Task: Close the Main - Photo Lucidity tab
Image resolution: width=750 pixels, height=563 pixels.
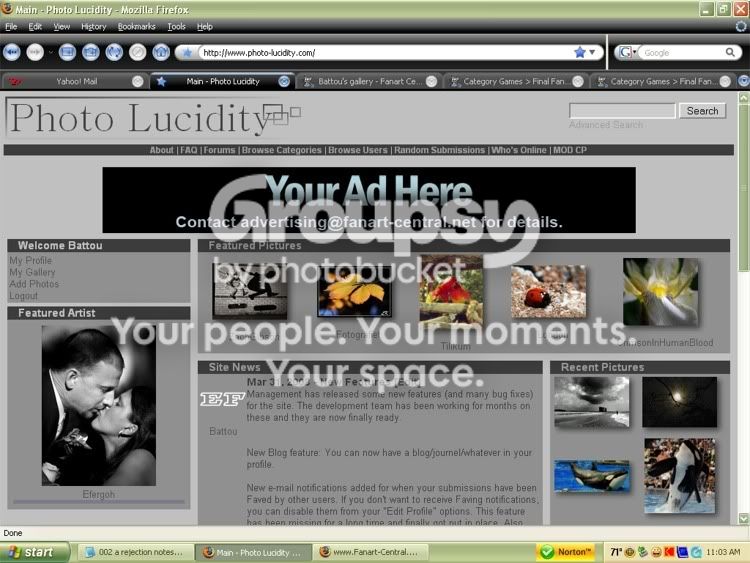Action: click(284, 81)
